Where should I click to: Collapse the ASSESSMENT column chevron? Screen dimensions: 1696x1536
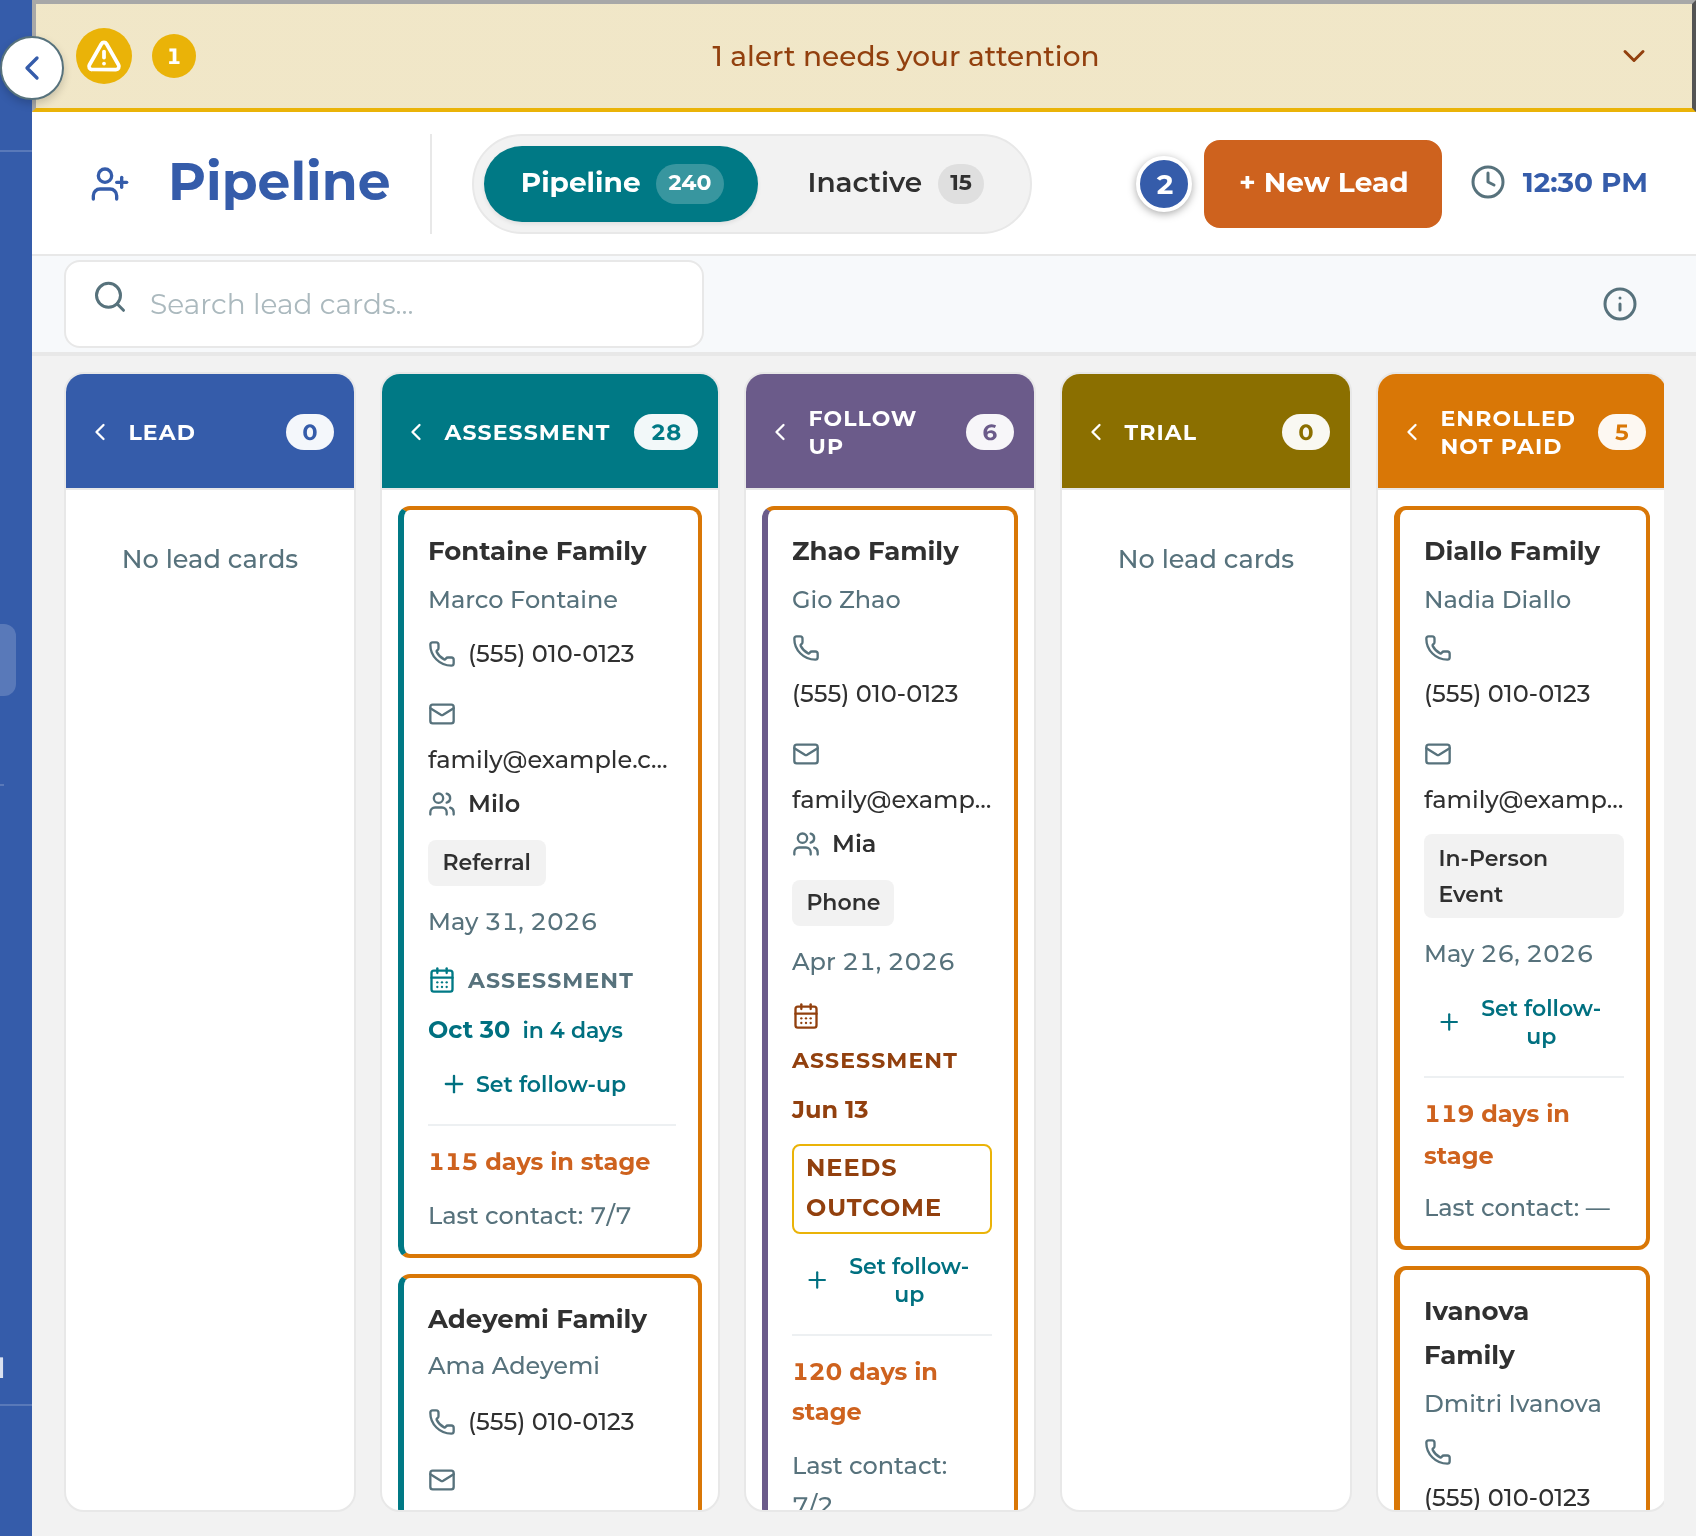pyautogui.click(x=416, y=432)
